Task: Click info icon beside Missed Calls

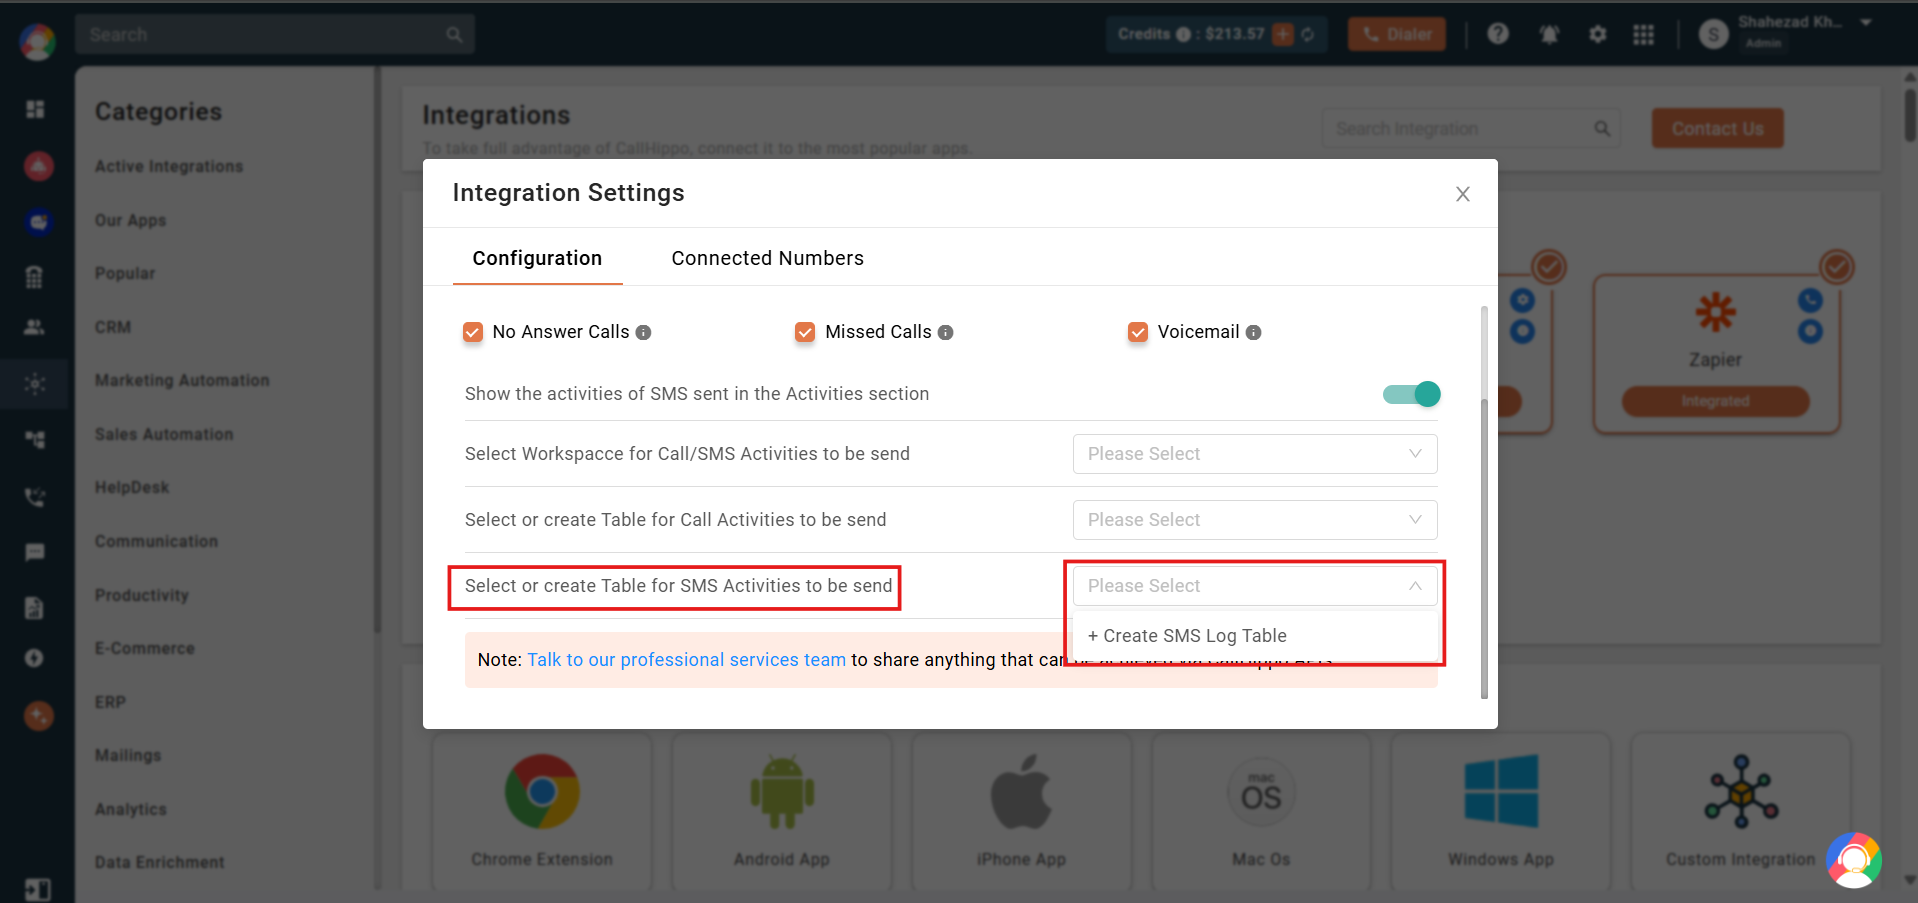Action: (x=945, y=332)
